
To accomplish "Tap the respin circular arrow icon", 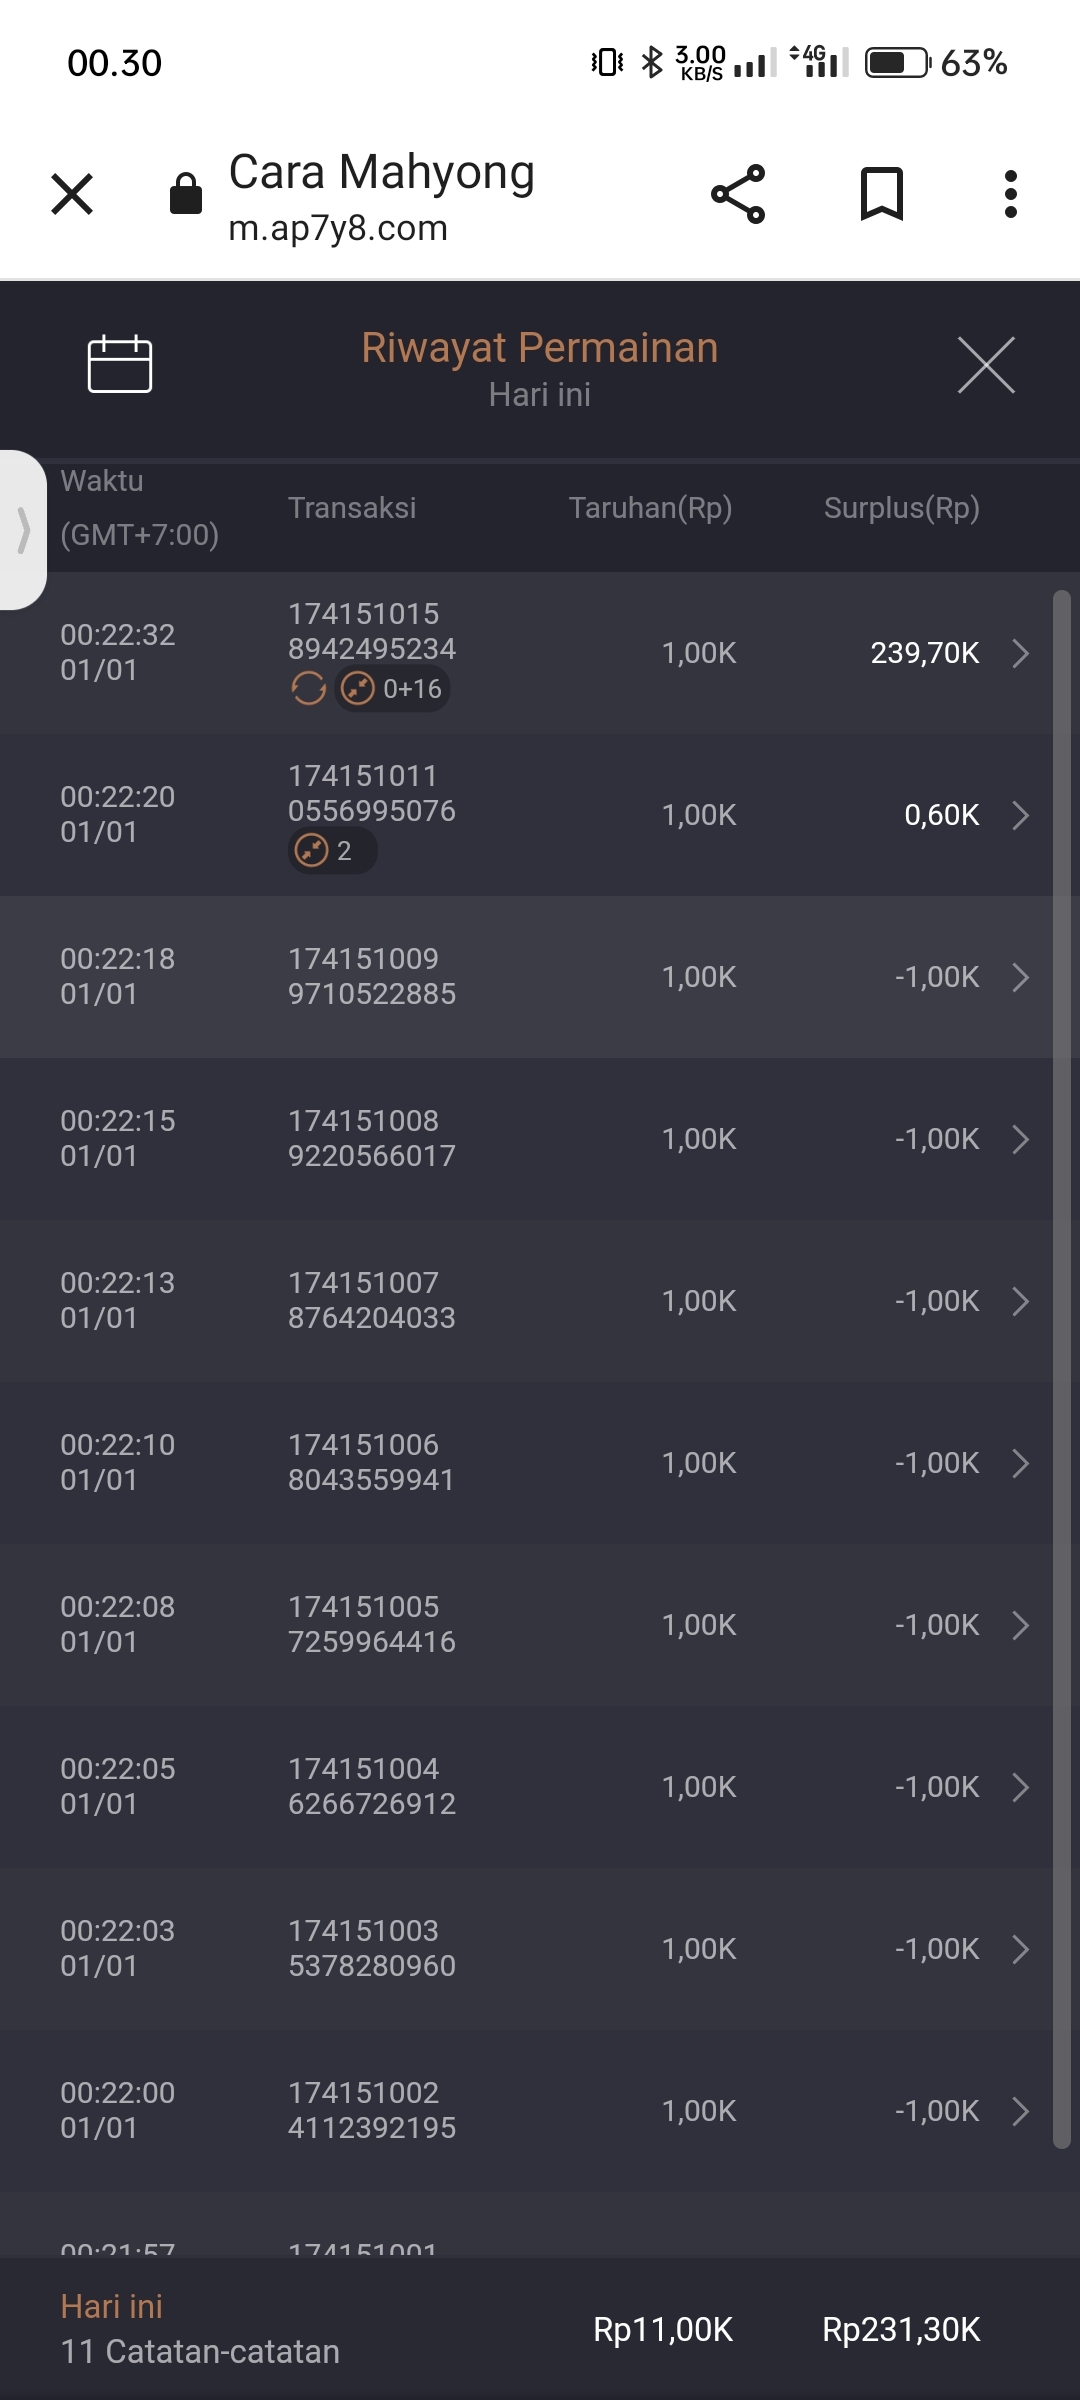I will tap(308, 689).
